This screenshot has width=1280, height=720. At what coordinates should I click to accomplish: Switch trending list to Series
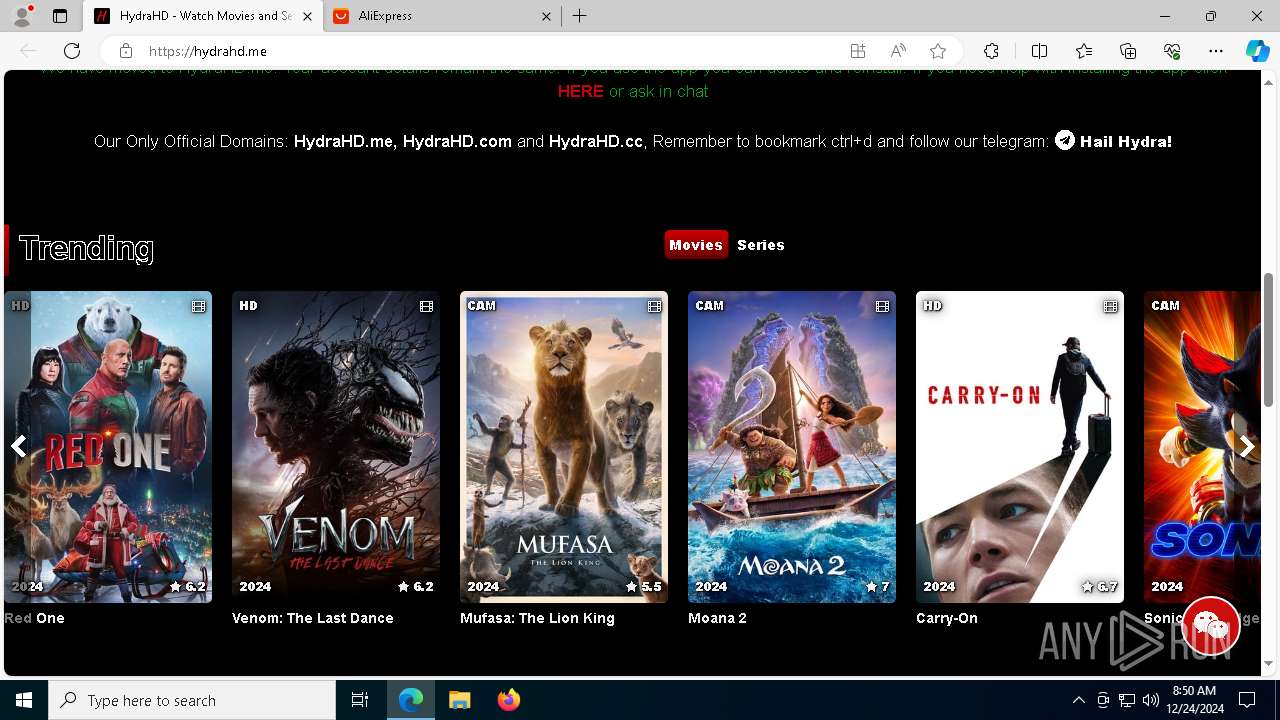[x=761, y=245]
